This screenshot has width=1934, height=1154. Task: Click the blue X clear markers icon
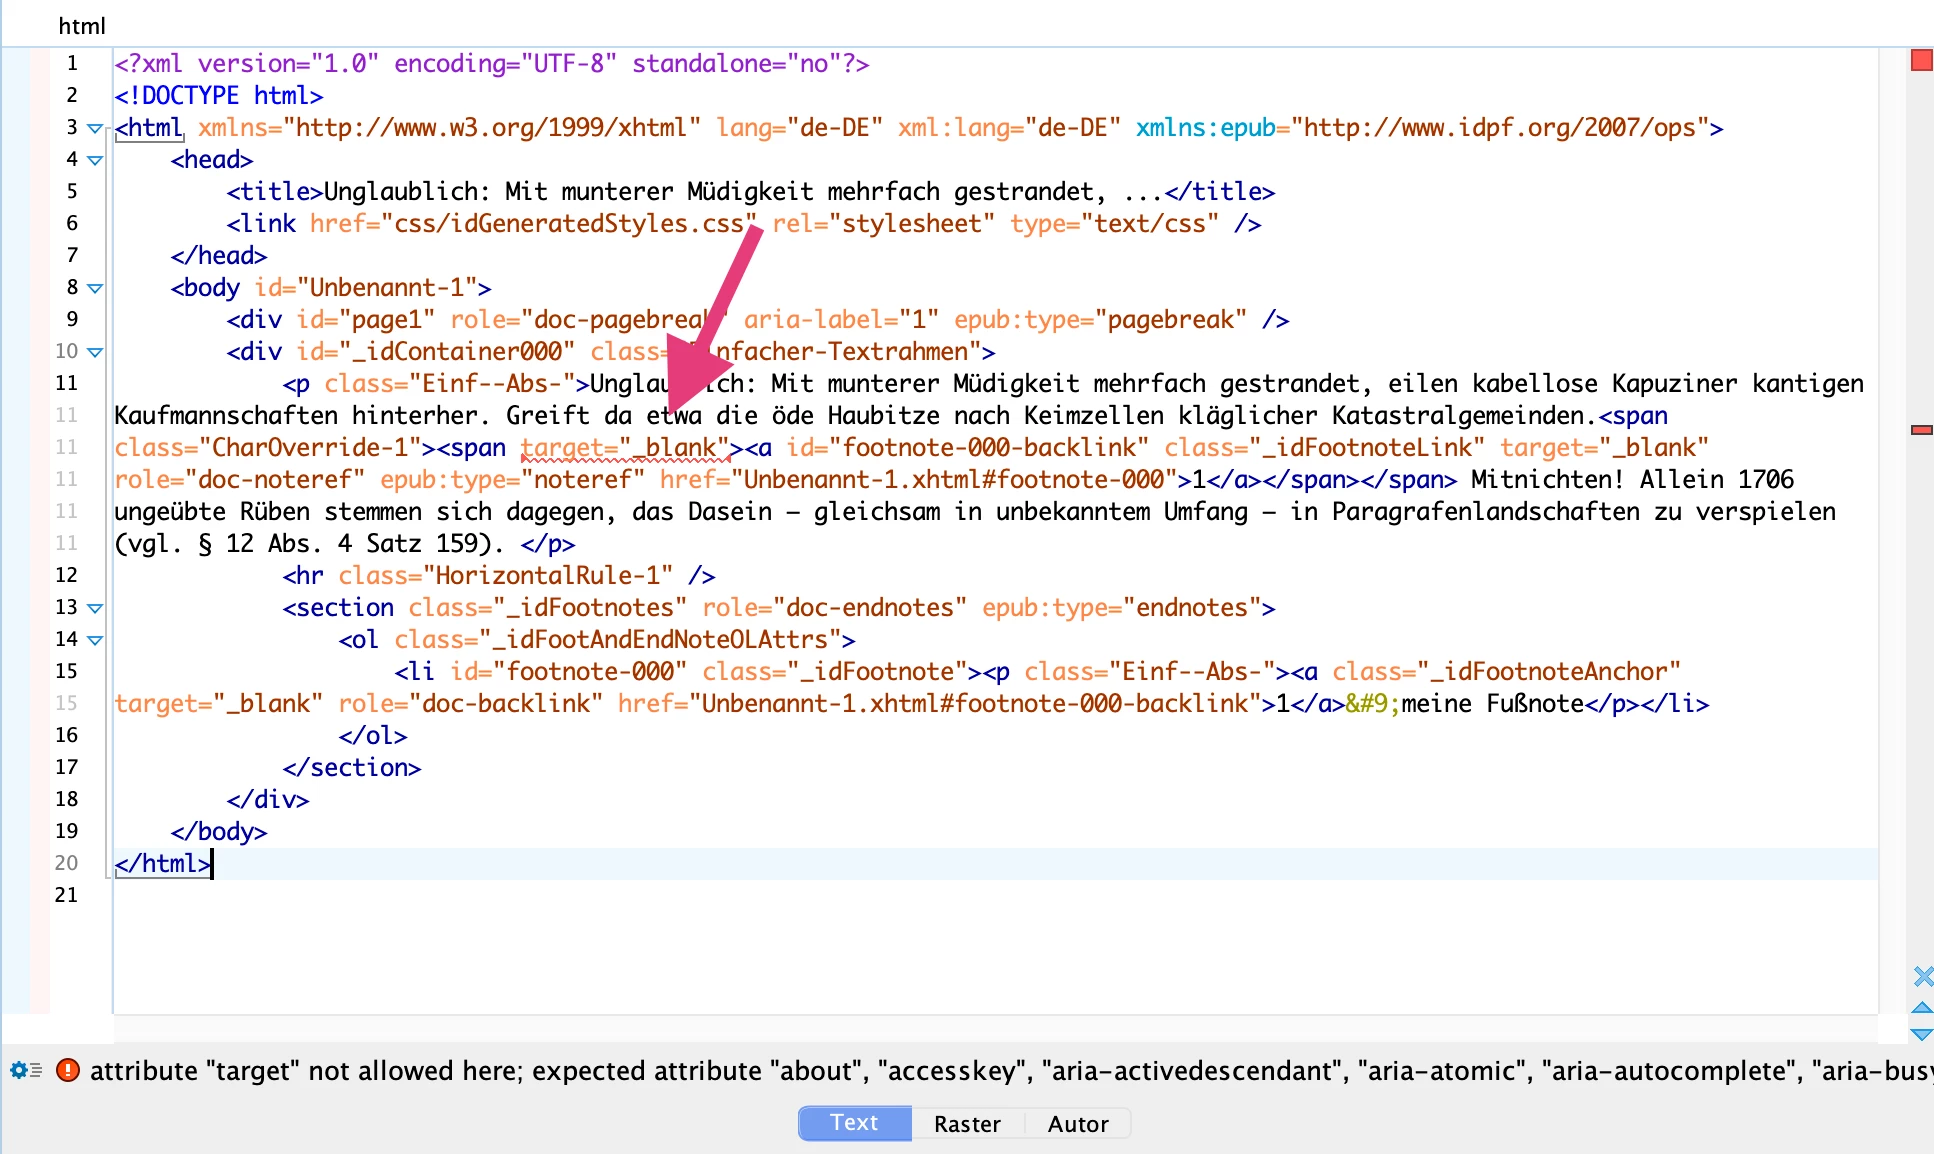click(1922, 976)
